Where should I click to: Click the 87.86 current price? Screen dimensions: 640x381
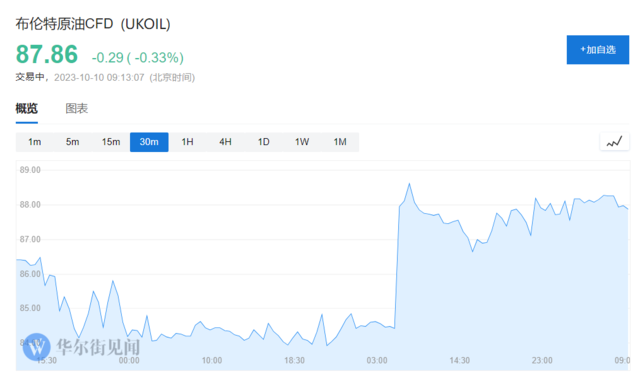[x=47, y=54]
